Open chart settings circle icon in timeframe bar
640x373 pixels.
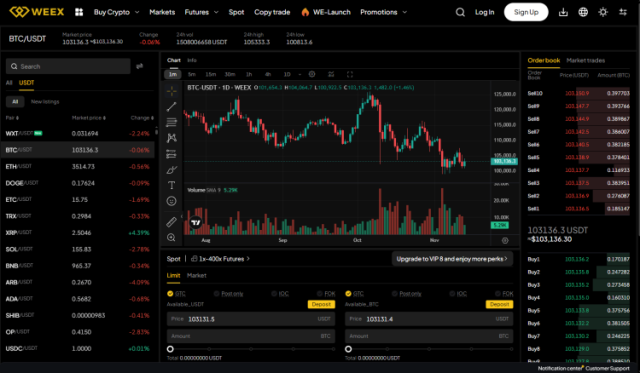[312, 74]
